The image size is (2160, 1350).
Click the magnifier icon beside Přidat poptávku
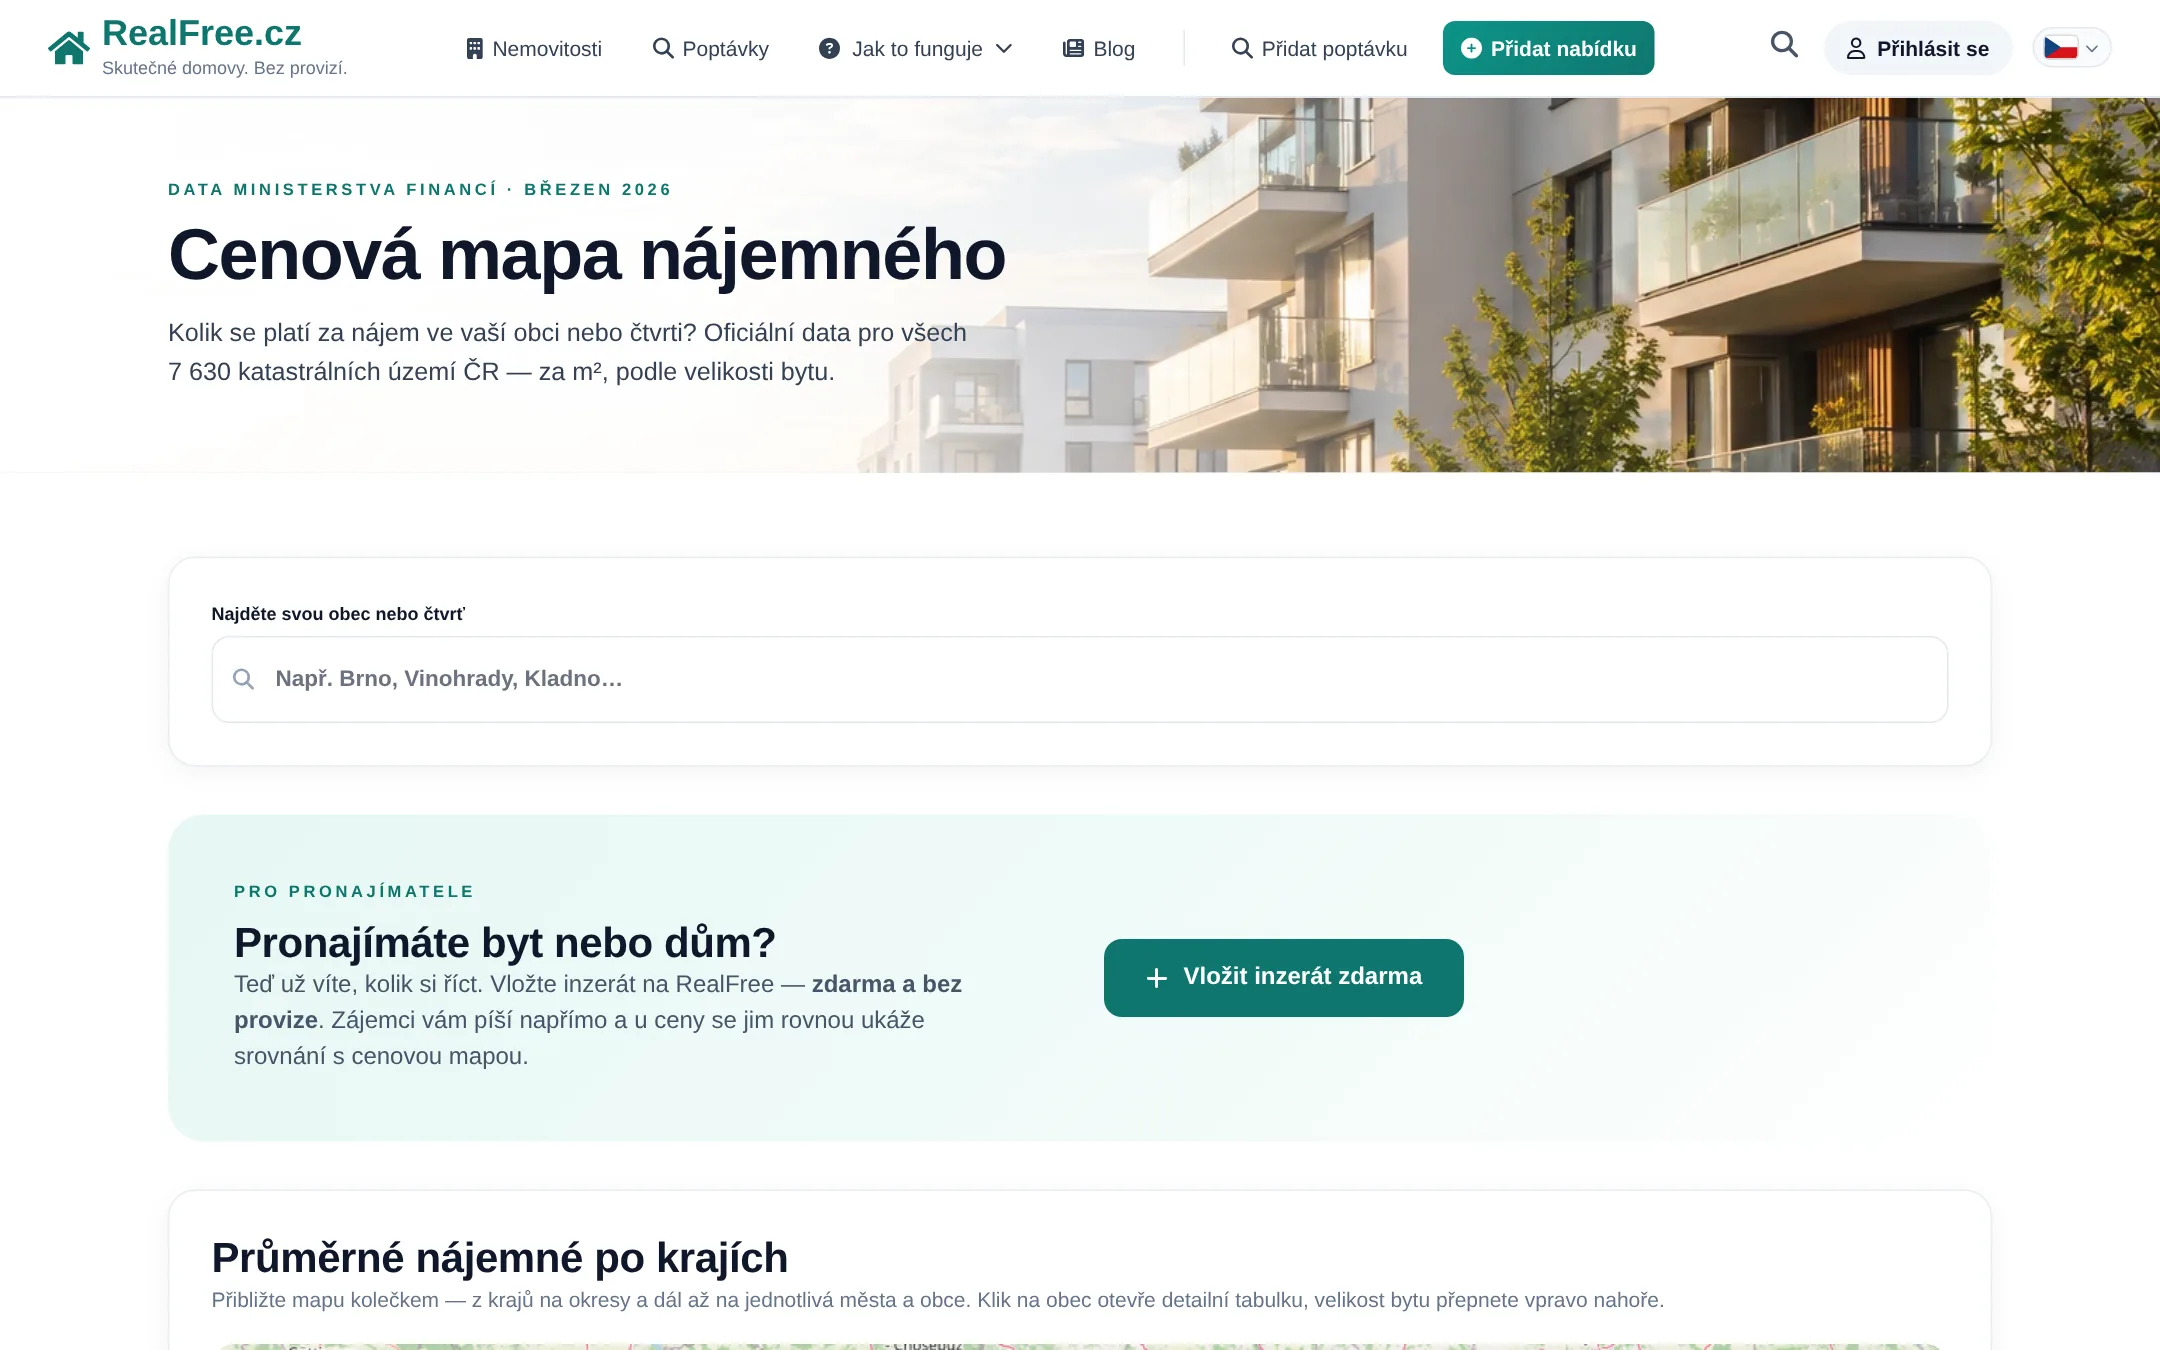(x=1242, y=48)
